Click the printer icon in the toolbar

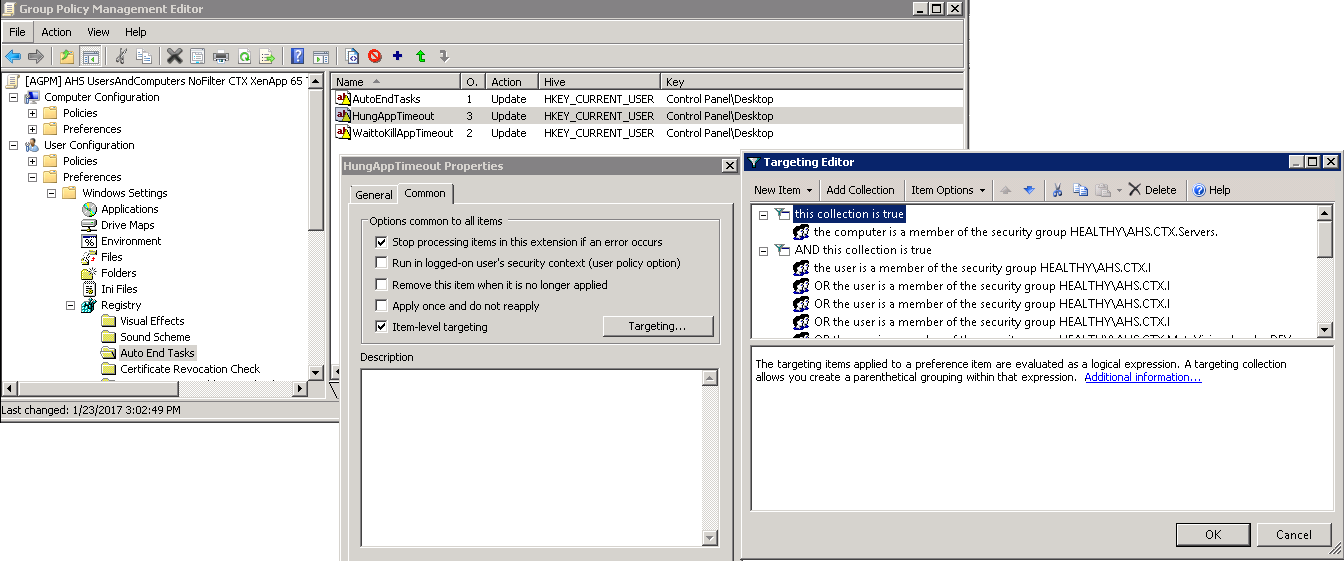[220, 56]
